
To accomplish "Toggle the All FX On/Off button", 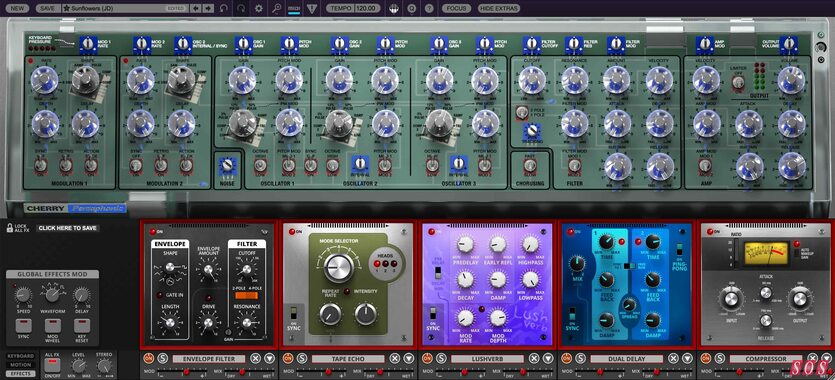I will pyautogui.click(x=52, y=365).
